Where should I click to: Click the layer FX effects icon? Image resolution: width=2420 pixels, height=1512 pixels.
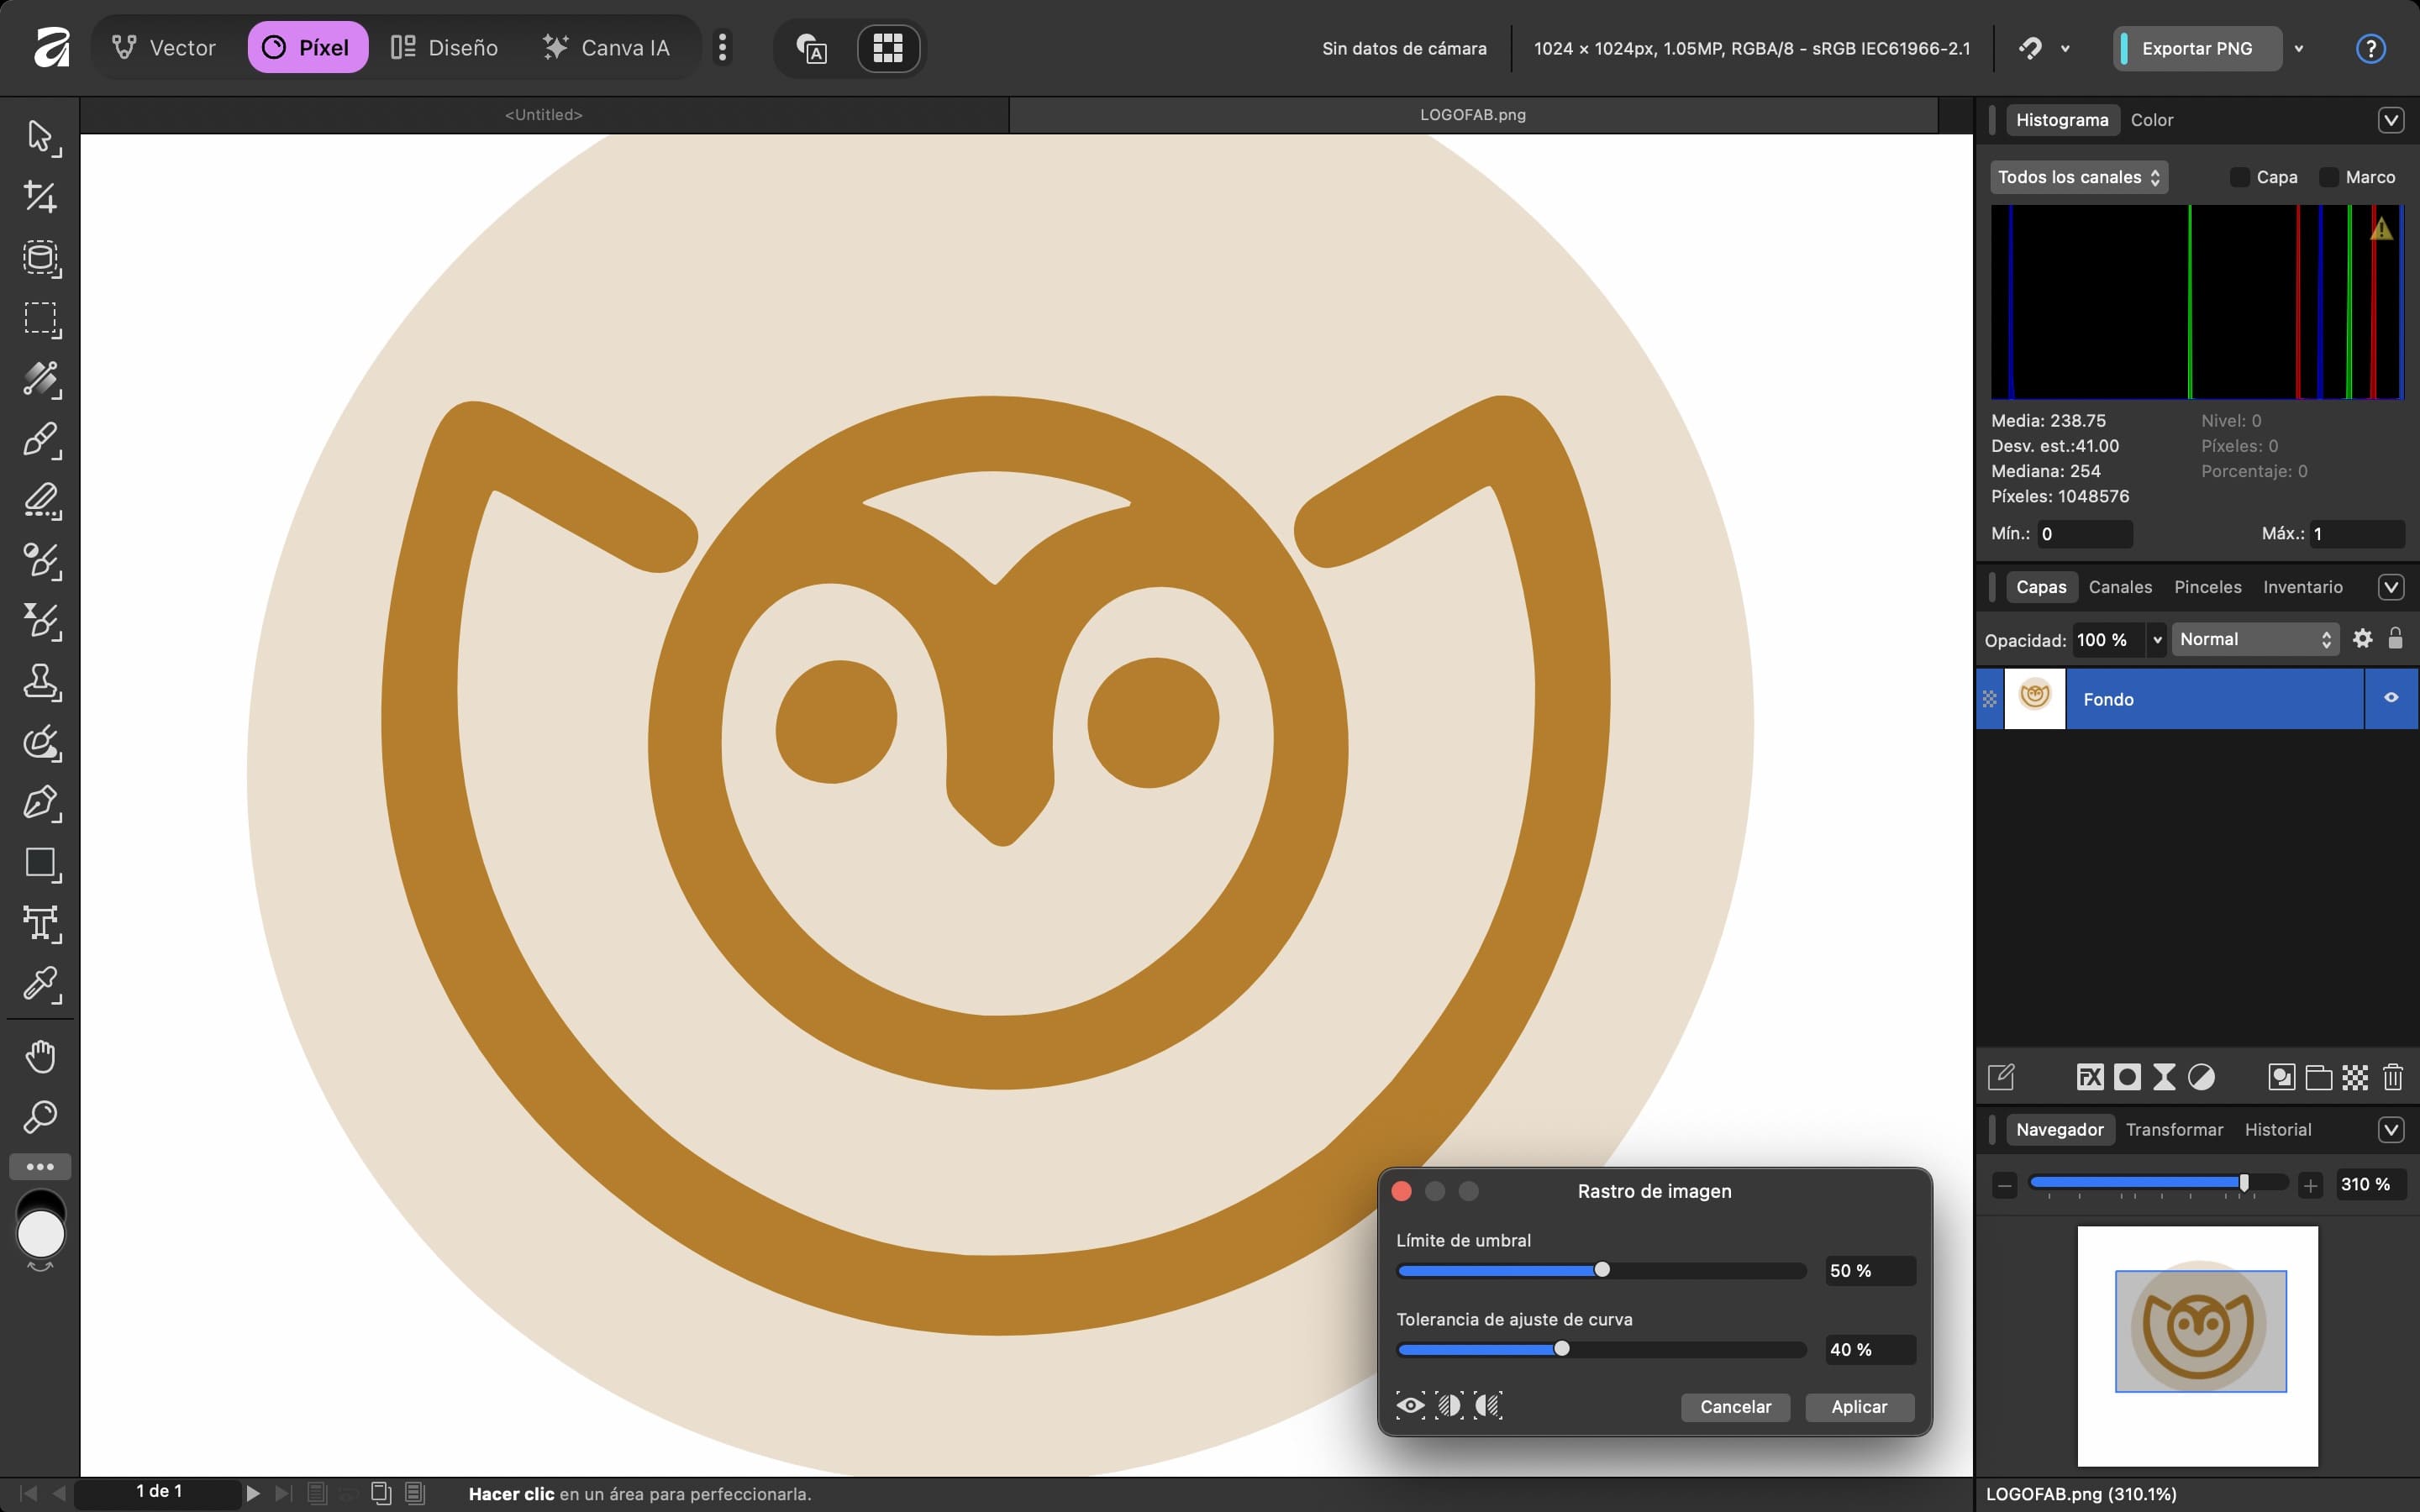(2089, 1077)
